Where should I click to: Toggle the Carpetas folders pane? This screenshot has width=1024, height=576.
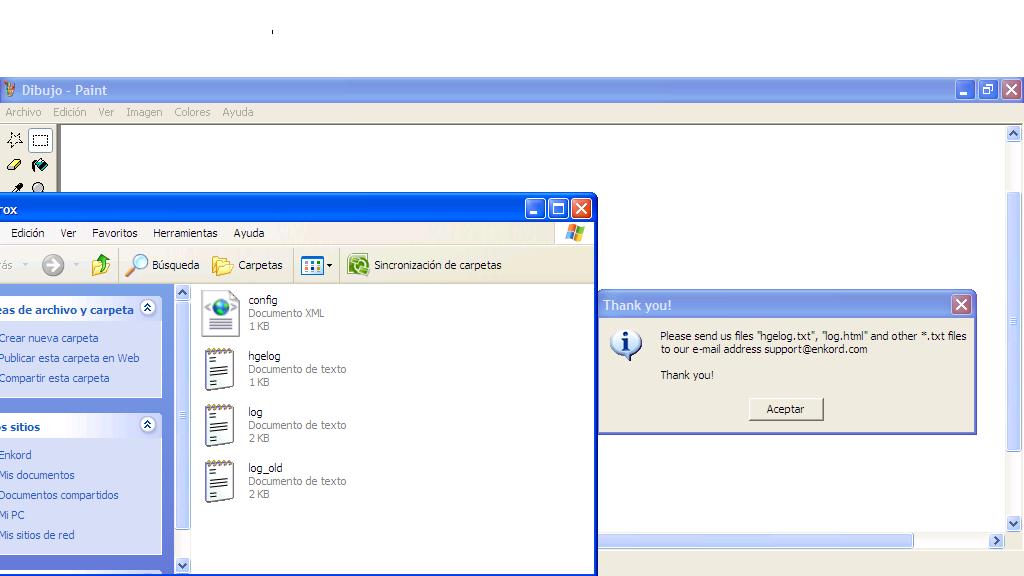(248, 265)
